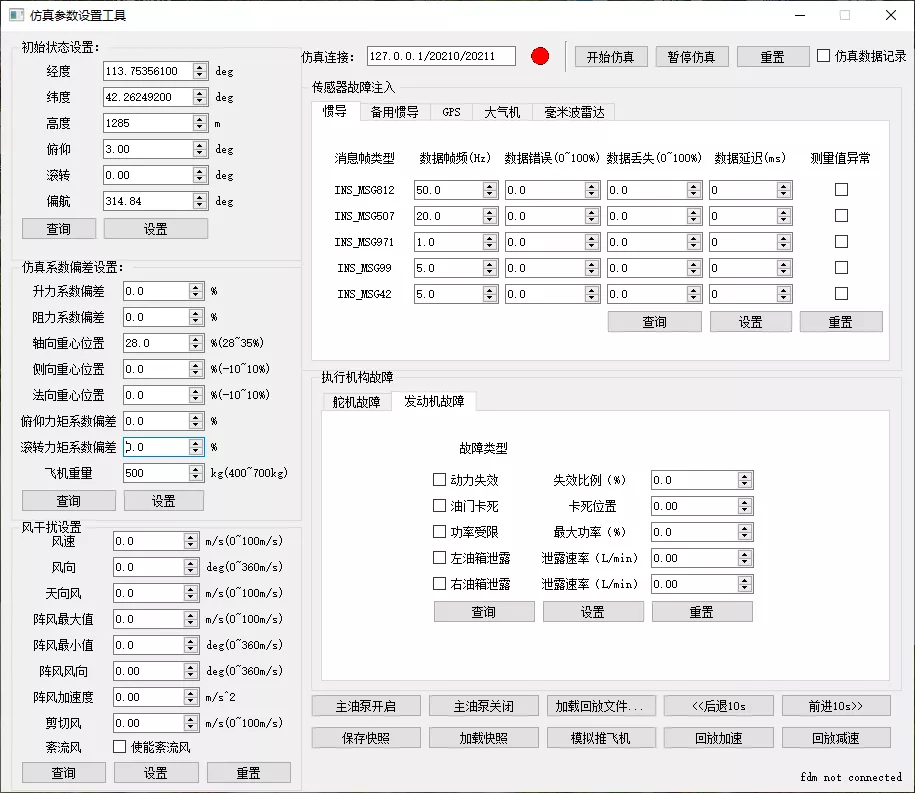
Task: Click the 模拟推飞机 button
Action: click(601, 738)
